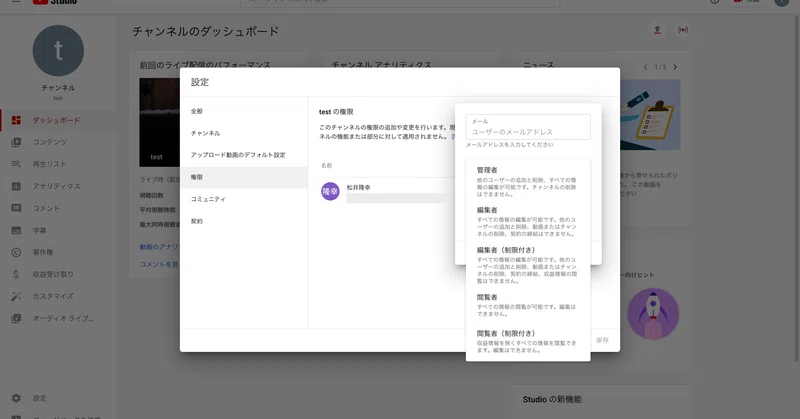Click the Settings gear icon in sidebar
This screenshot has width=800, height=419.
(x=16, y=398)
